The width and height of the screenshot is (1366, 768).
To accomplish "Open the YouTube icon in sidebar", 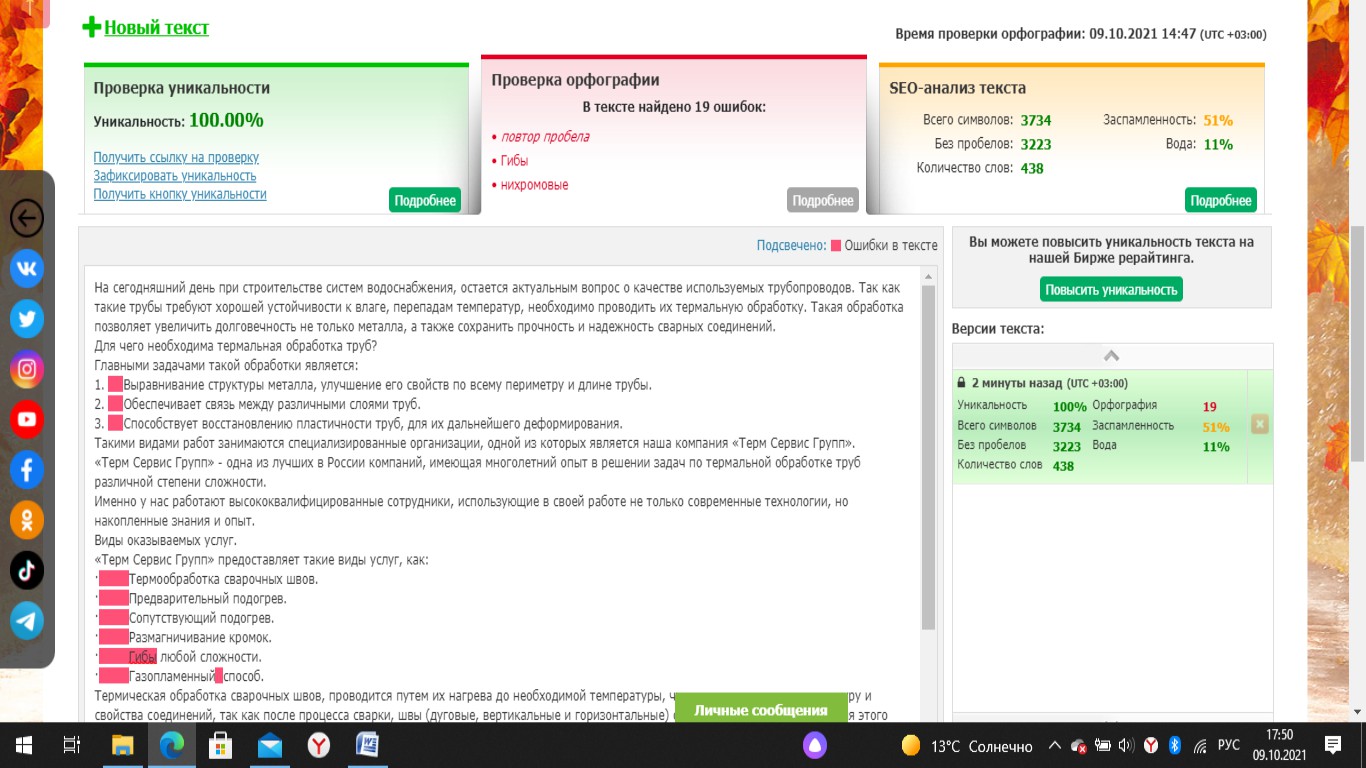I will point(27,419).
